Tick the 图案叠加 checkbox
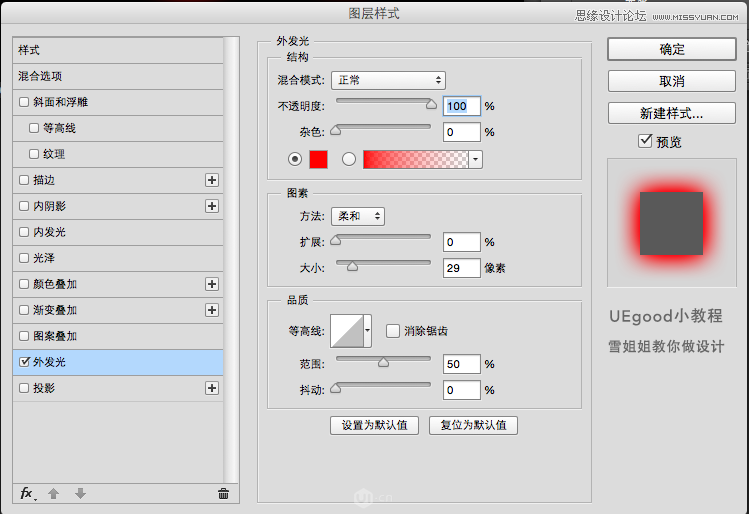Image resolution: width=749 pixels, height=514 pixels. pos(24,336)
